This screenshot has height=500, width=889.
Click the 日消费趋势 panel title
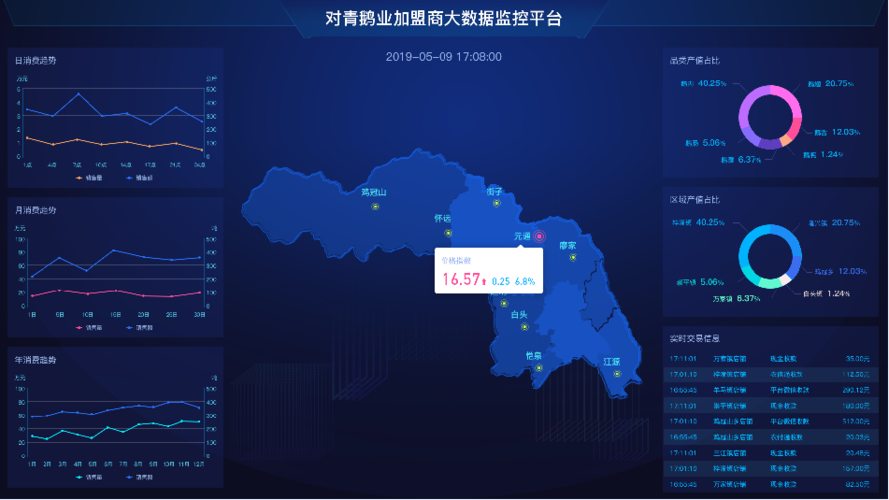pyautogui.click(x=35, y=60)
